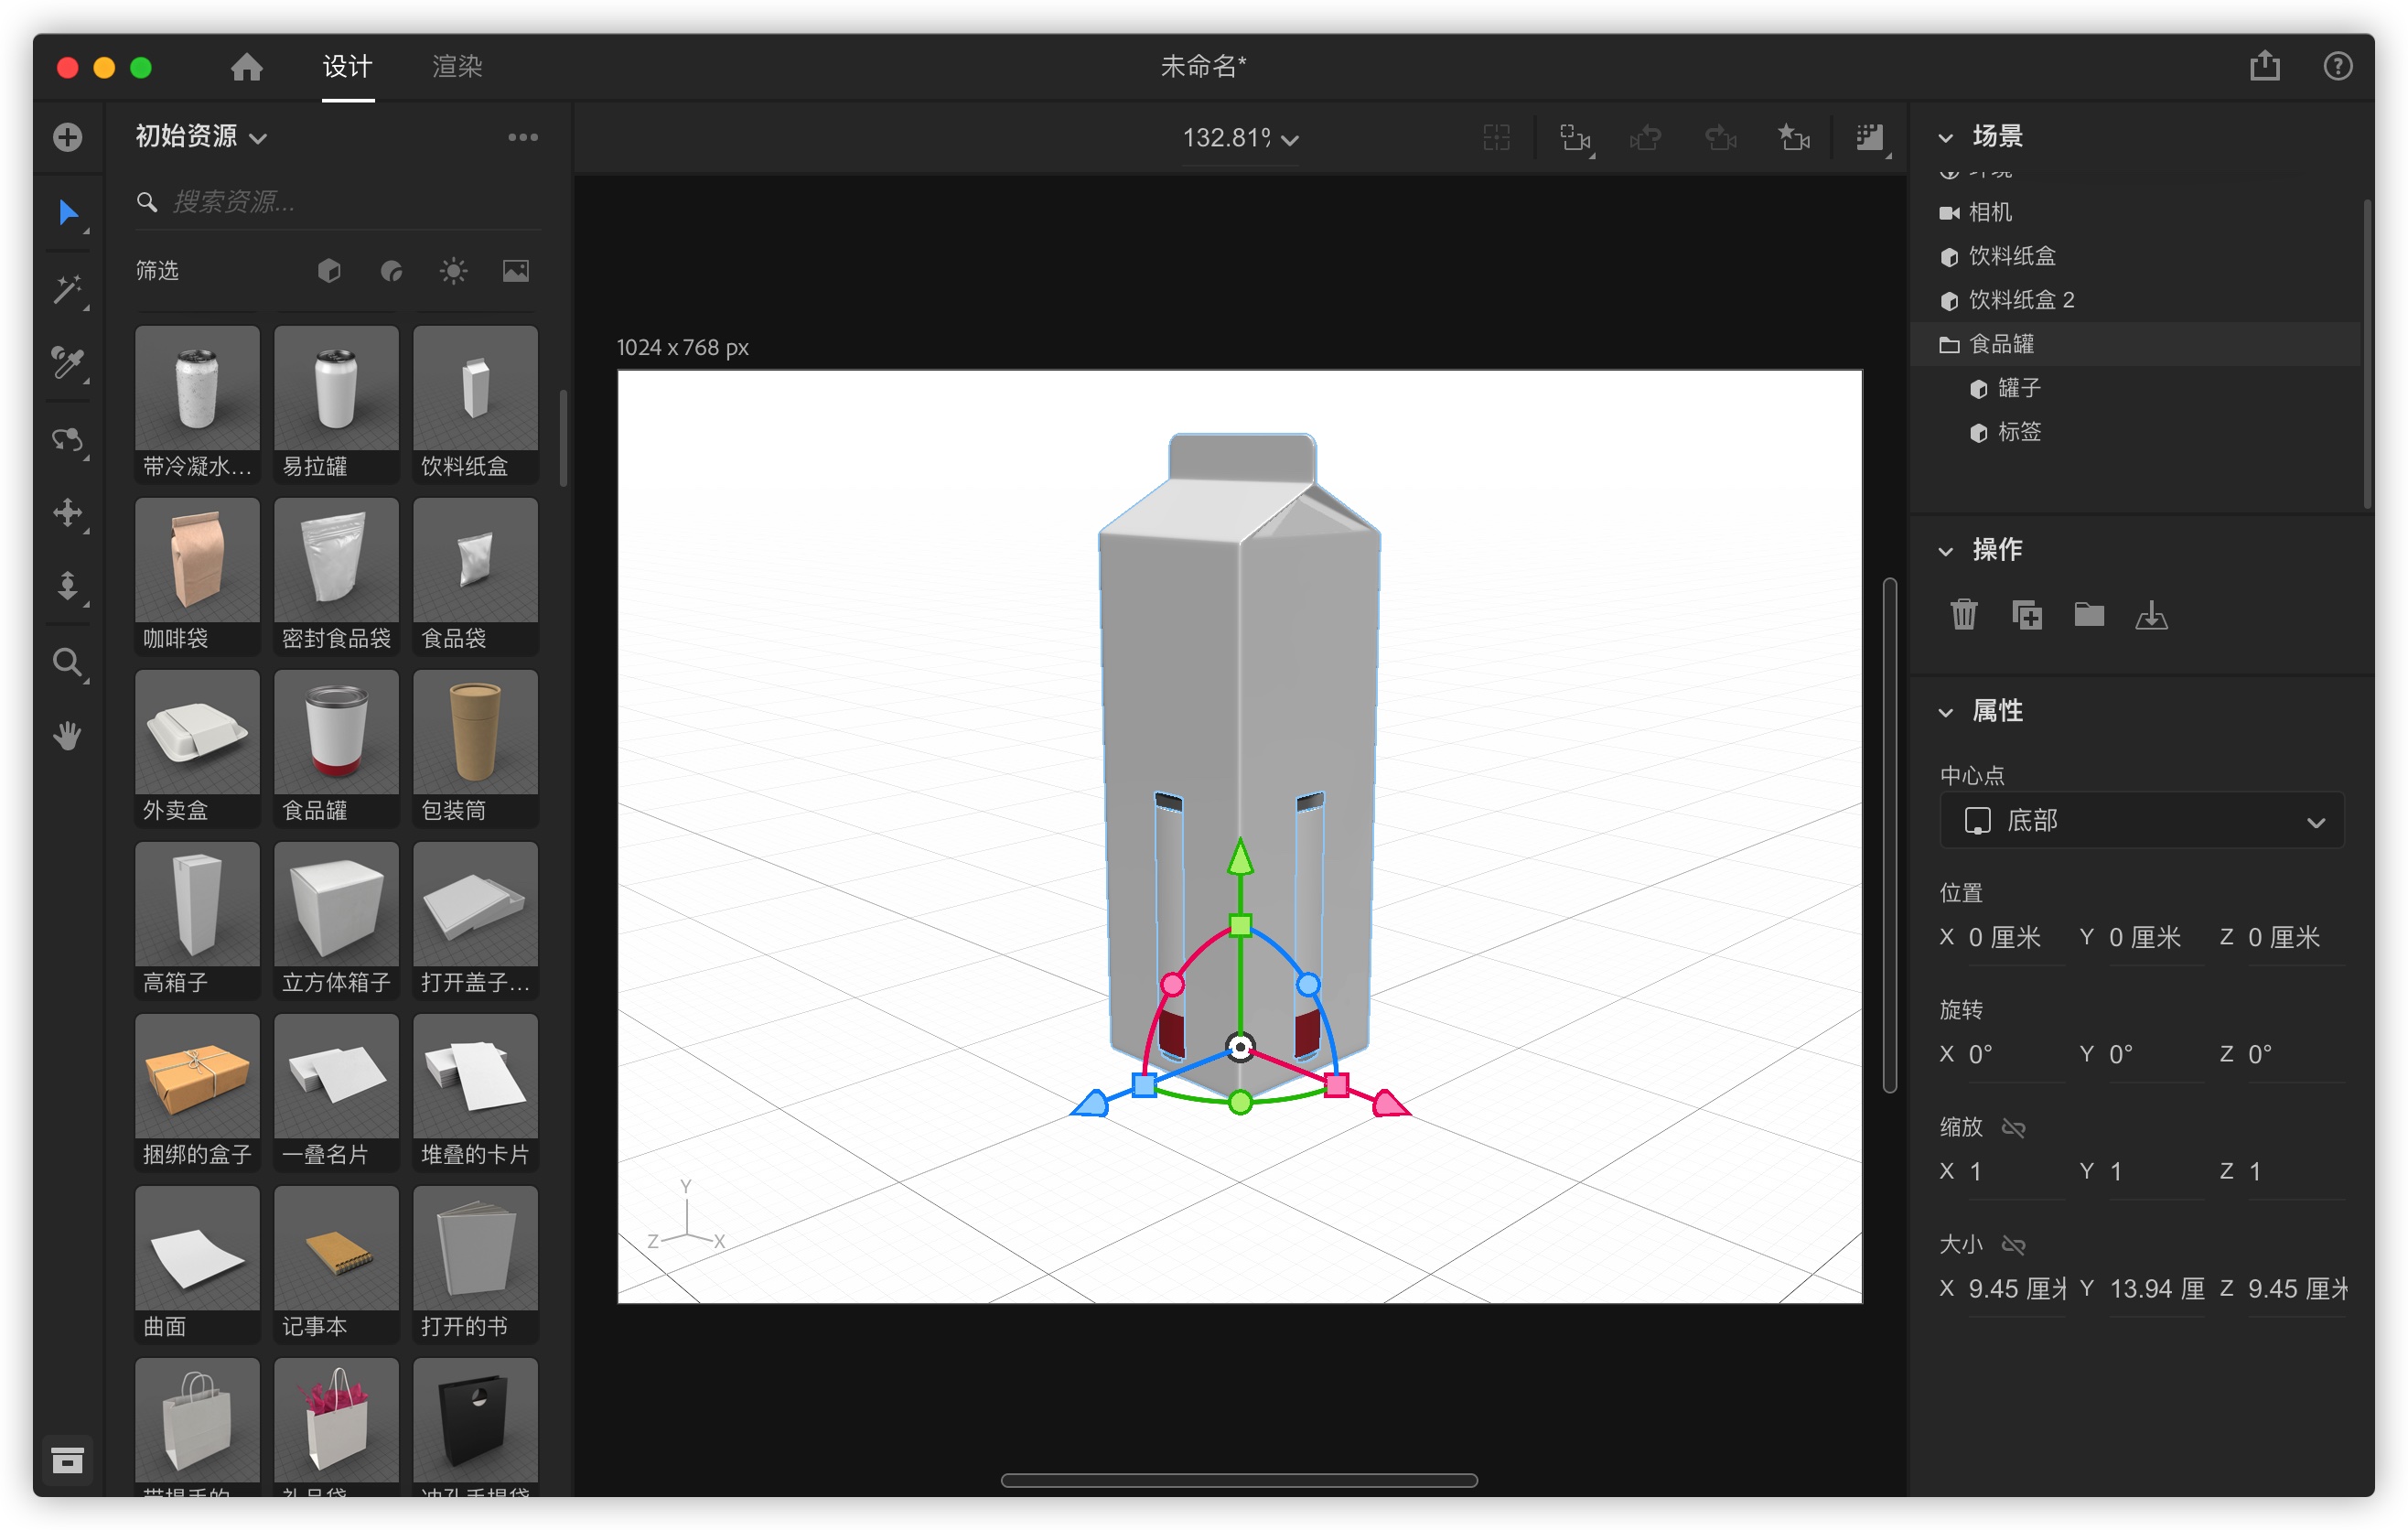Viewport: 2408px width, 1530px height.
Task: Switch to the 渲染 tab
Action: point(457,66)
